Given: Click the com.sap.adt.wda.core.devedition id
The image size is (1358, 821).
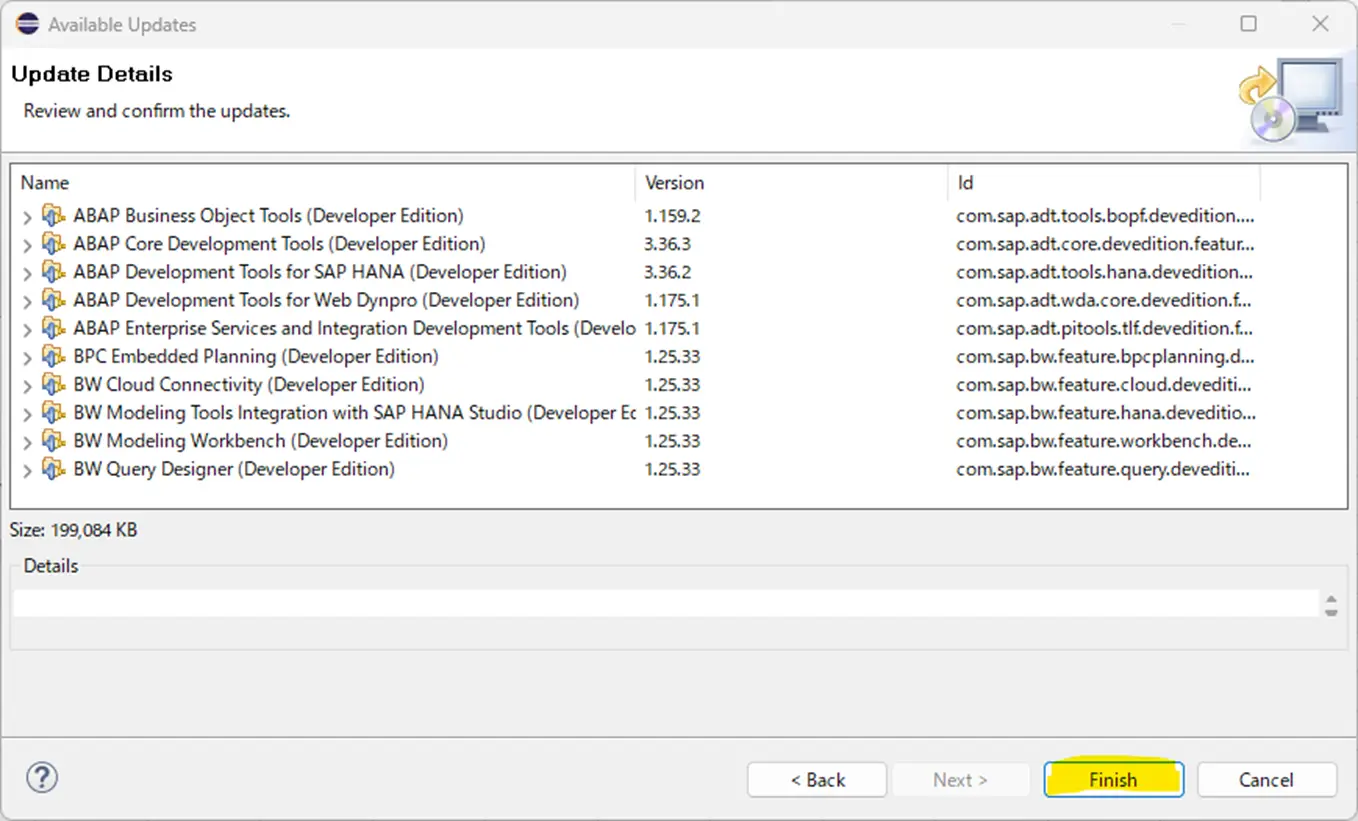Looking at the screenshot, I should [1105, 299].
